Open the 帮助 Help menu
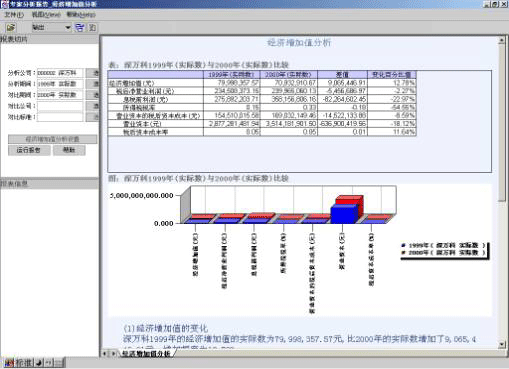The image size is (509, 369). [x=81, y=15]
